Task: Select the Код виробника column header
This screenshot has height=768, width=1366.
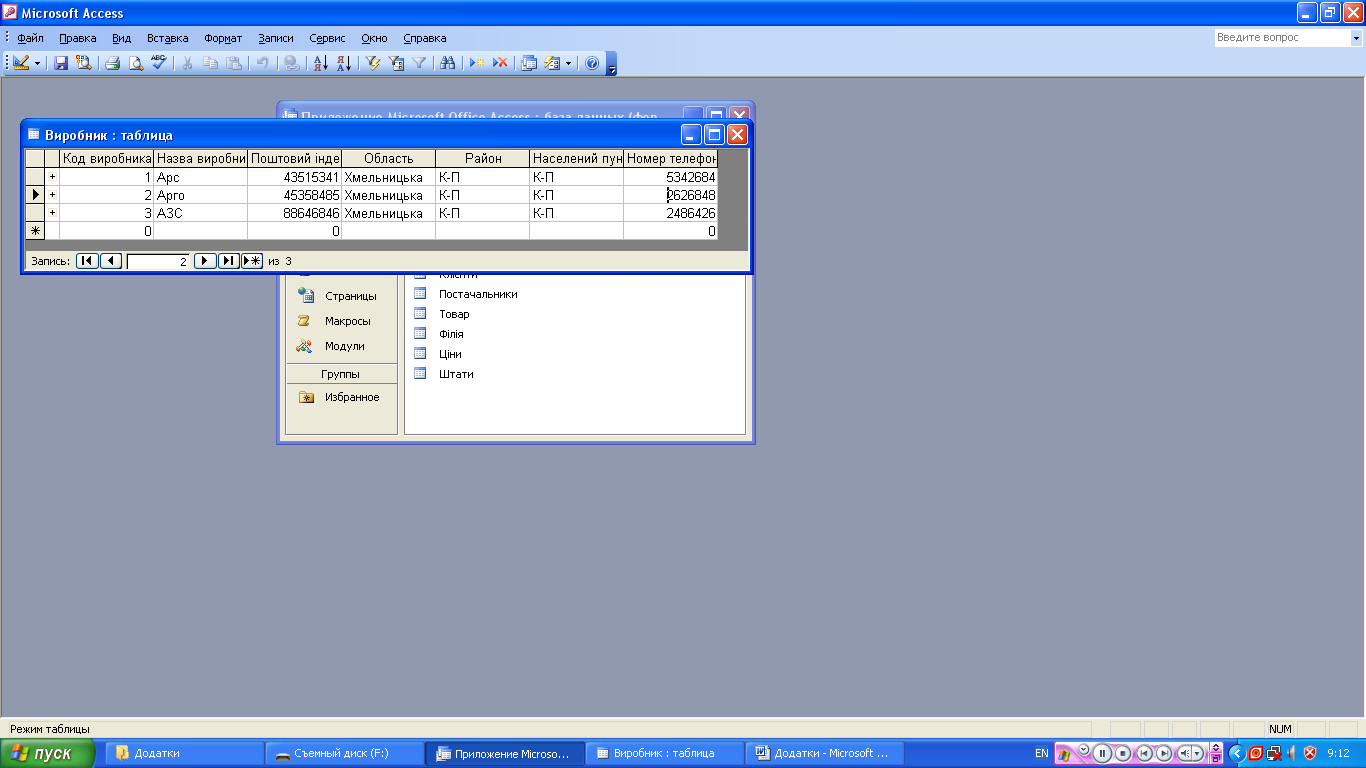Action: (x=107, y=158)
